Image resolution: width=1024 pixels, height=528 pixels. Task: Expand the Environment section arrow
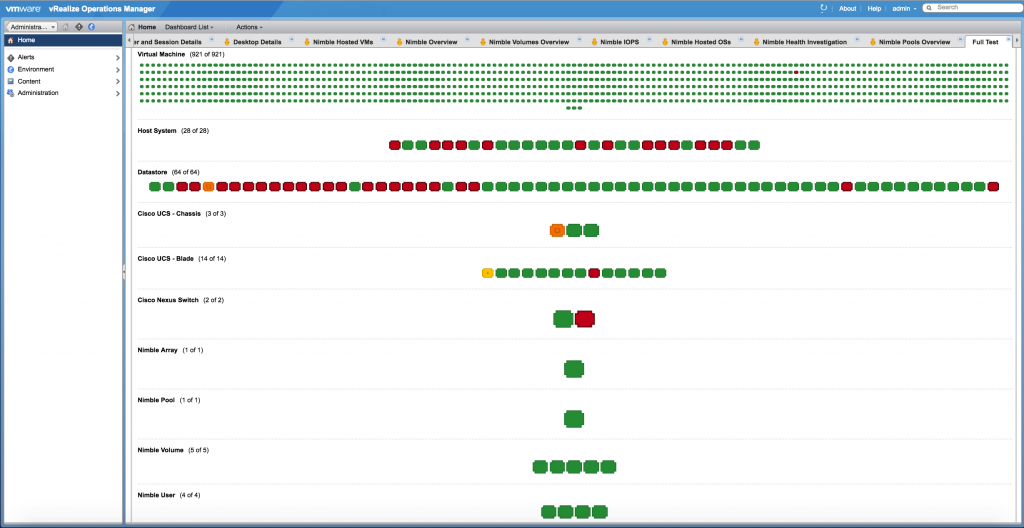118,69
